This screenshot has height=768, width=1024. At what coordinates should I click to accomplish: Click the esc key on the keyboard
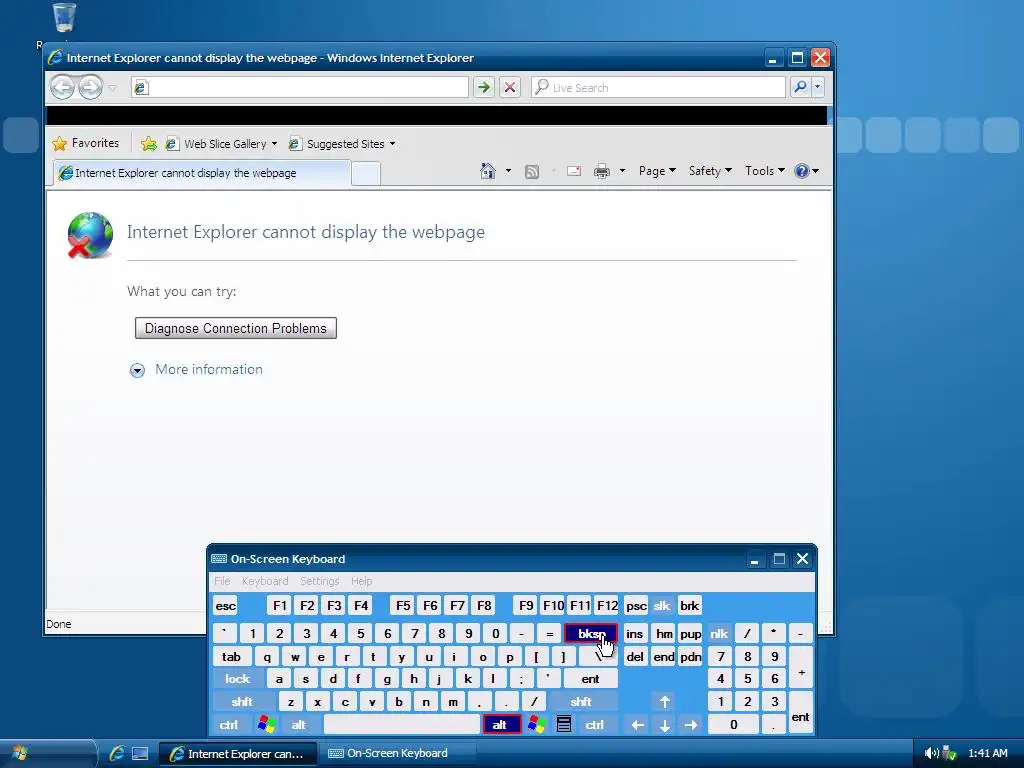click(x=226, y=606)
